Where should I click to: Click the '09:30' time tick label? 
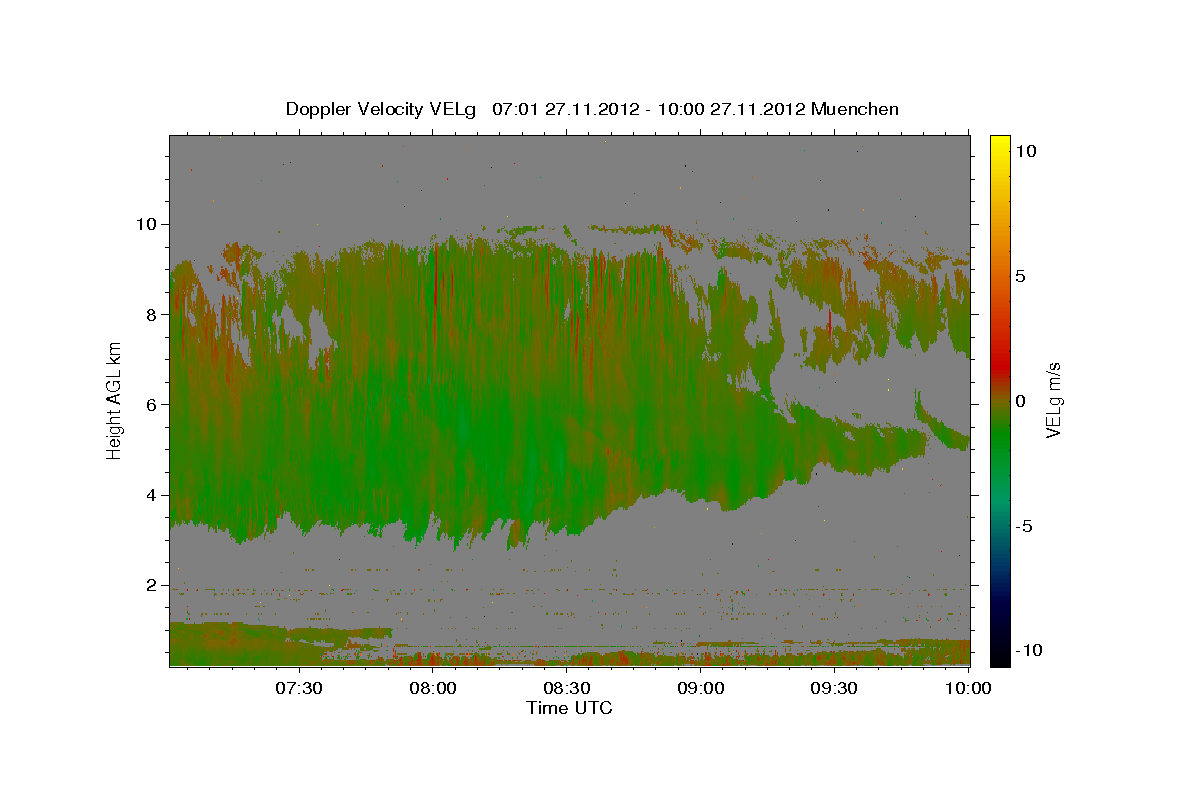click(834, 688)
